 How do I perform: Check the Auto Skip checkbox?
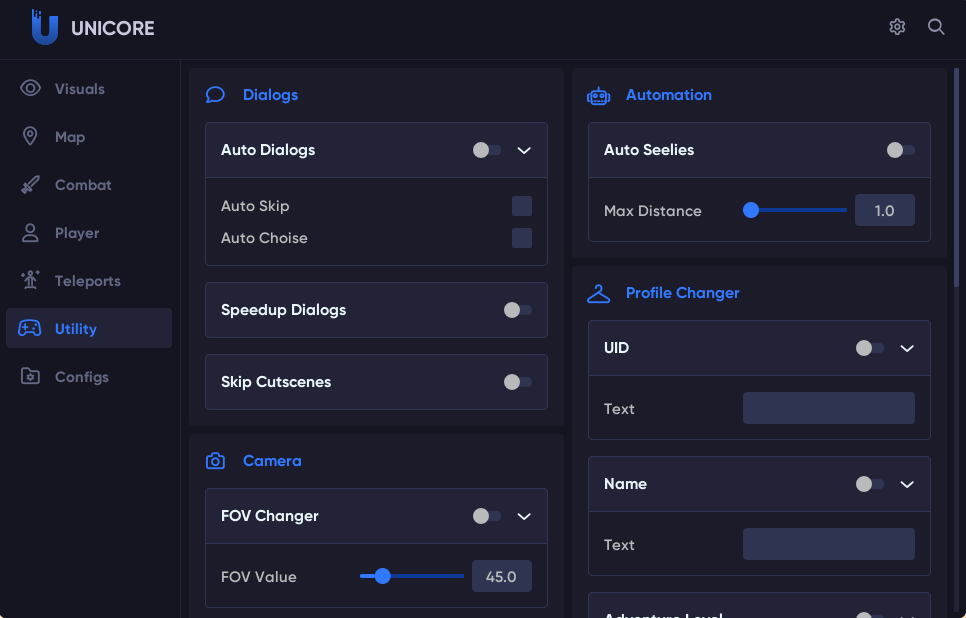[x=521, y=206]
